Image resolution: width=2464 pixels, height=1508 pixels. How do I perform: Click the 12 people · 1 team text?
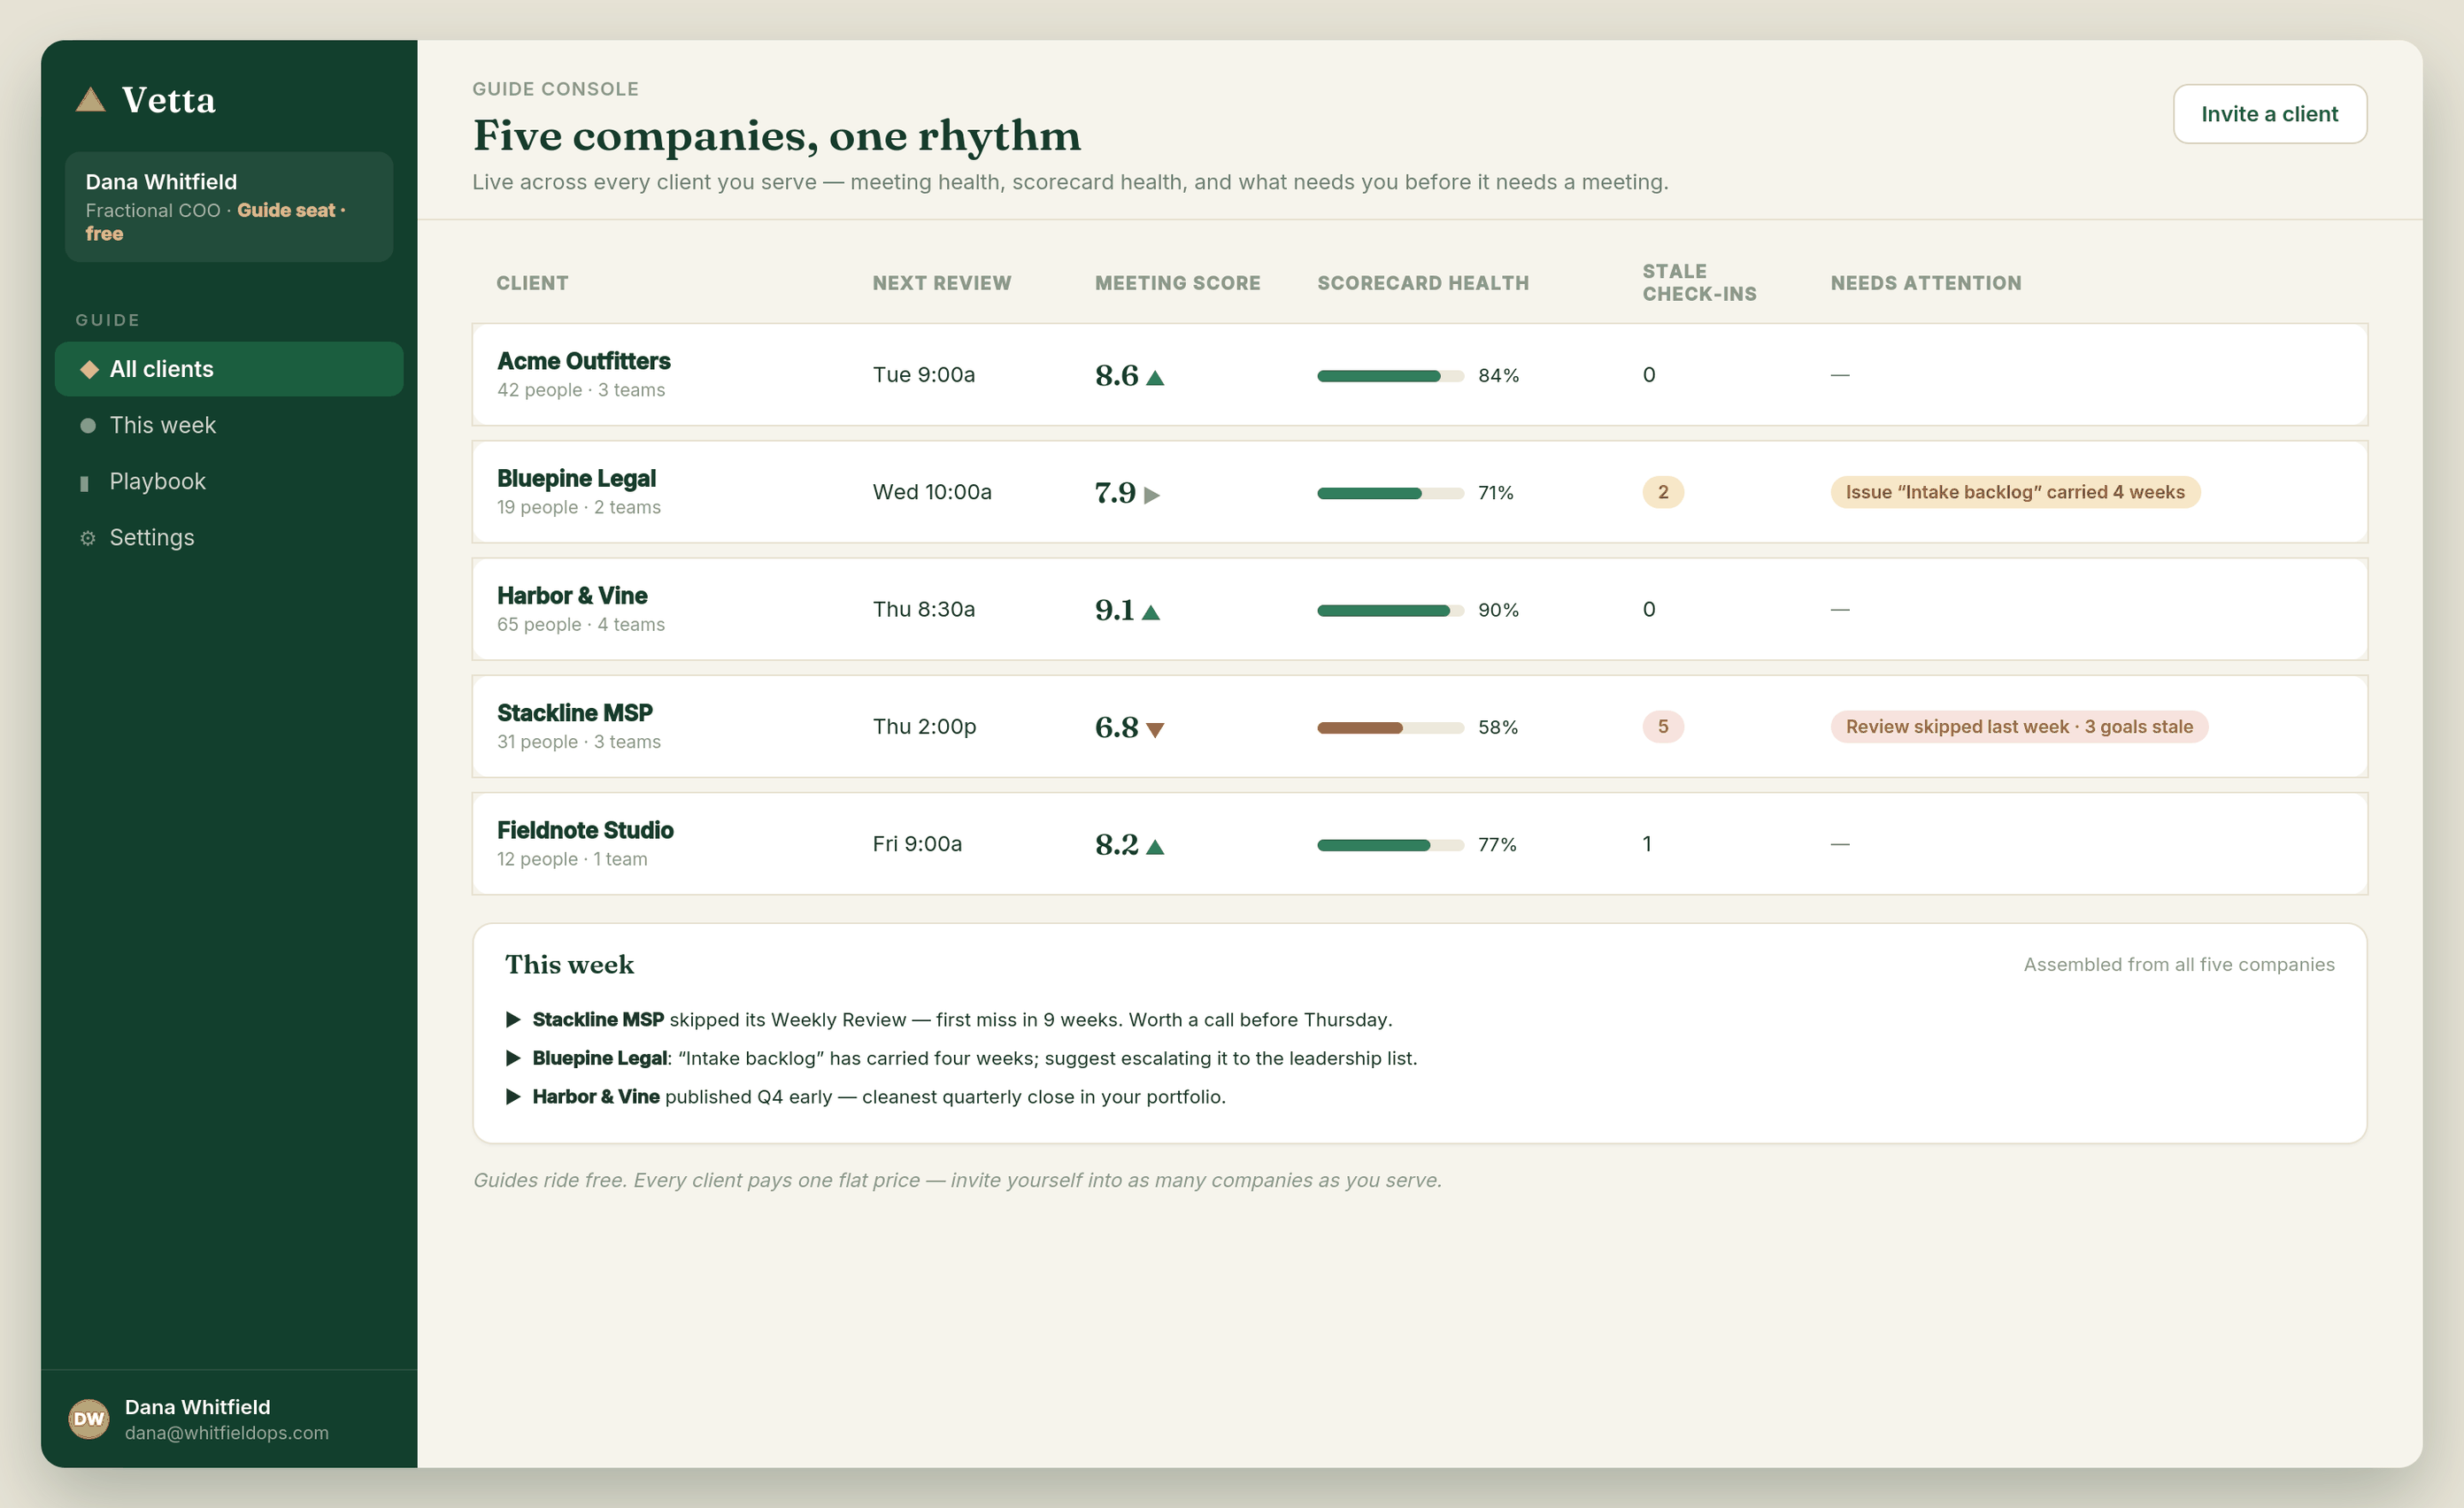click(x=572, y=859)
